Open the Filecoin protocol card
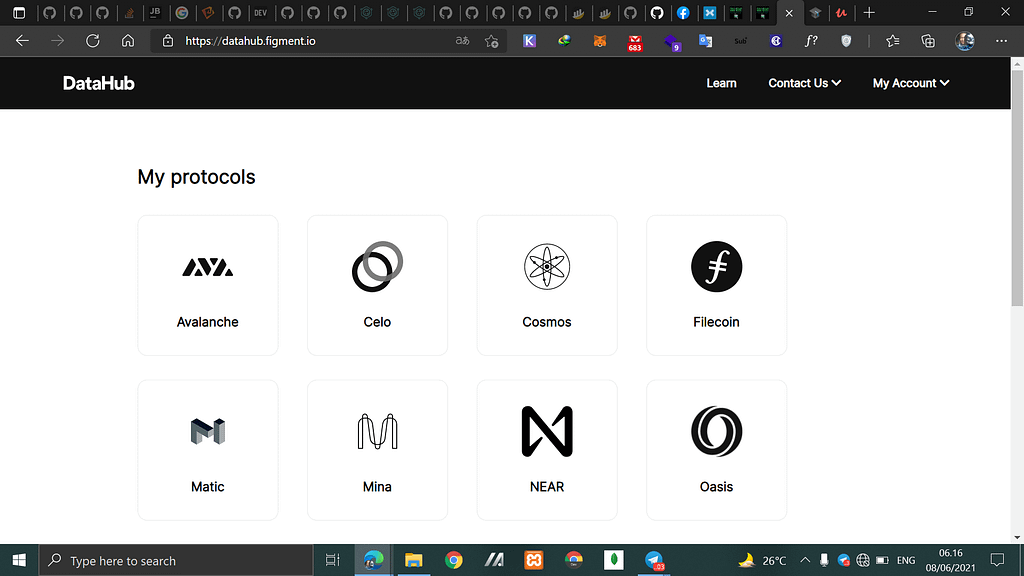1024x576 pixels. pyautogui.click(x=716, y=285)
